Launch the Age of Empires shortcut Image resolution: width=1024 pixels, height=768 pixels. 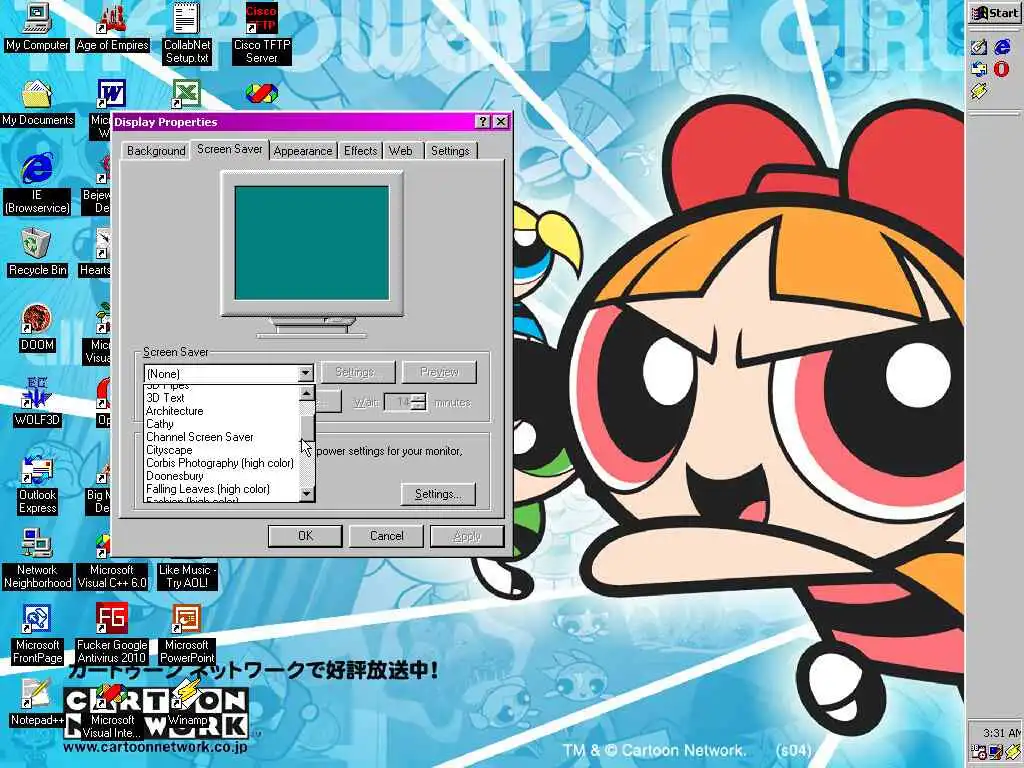[112, 29]
